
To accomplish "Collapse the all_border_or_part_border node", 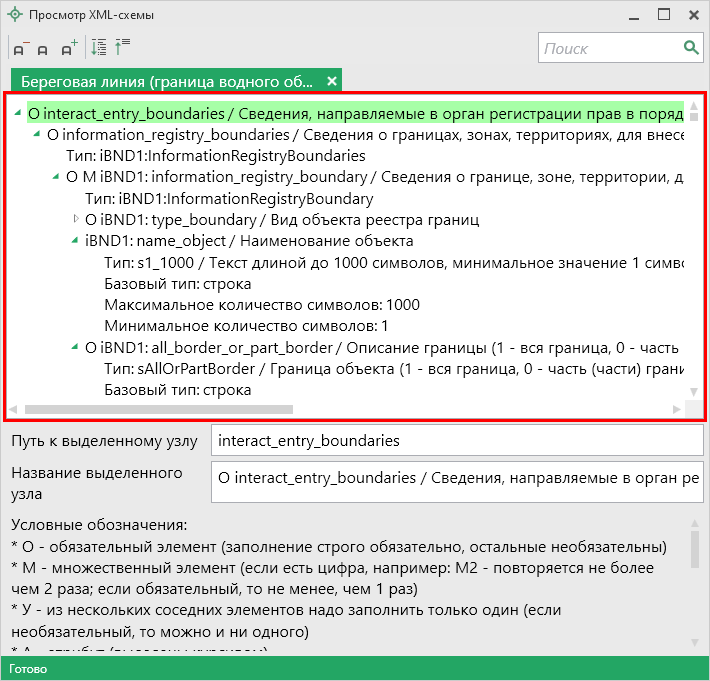I will [76, 348].
